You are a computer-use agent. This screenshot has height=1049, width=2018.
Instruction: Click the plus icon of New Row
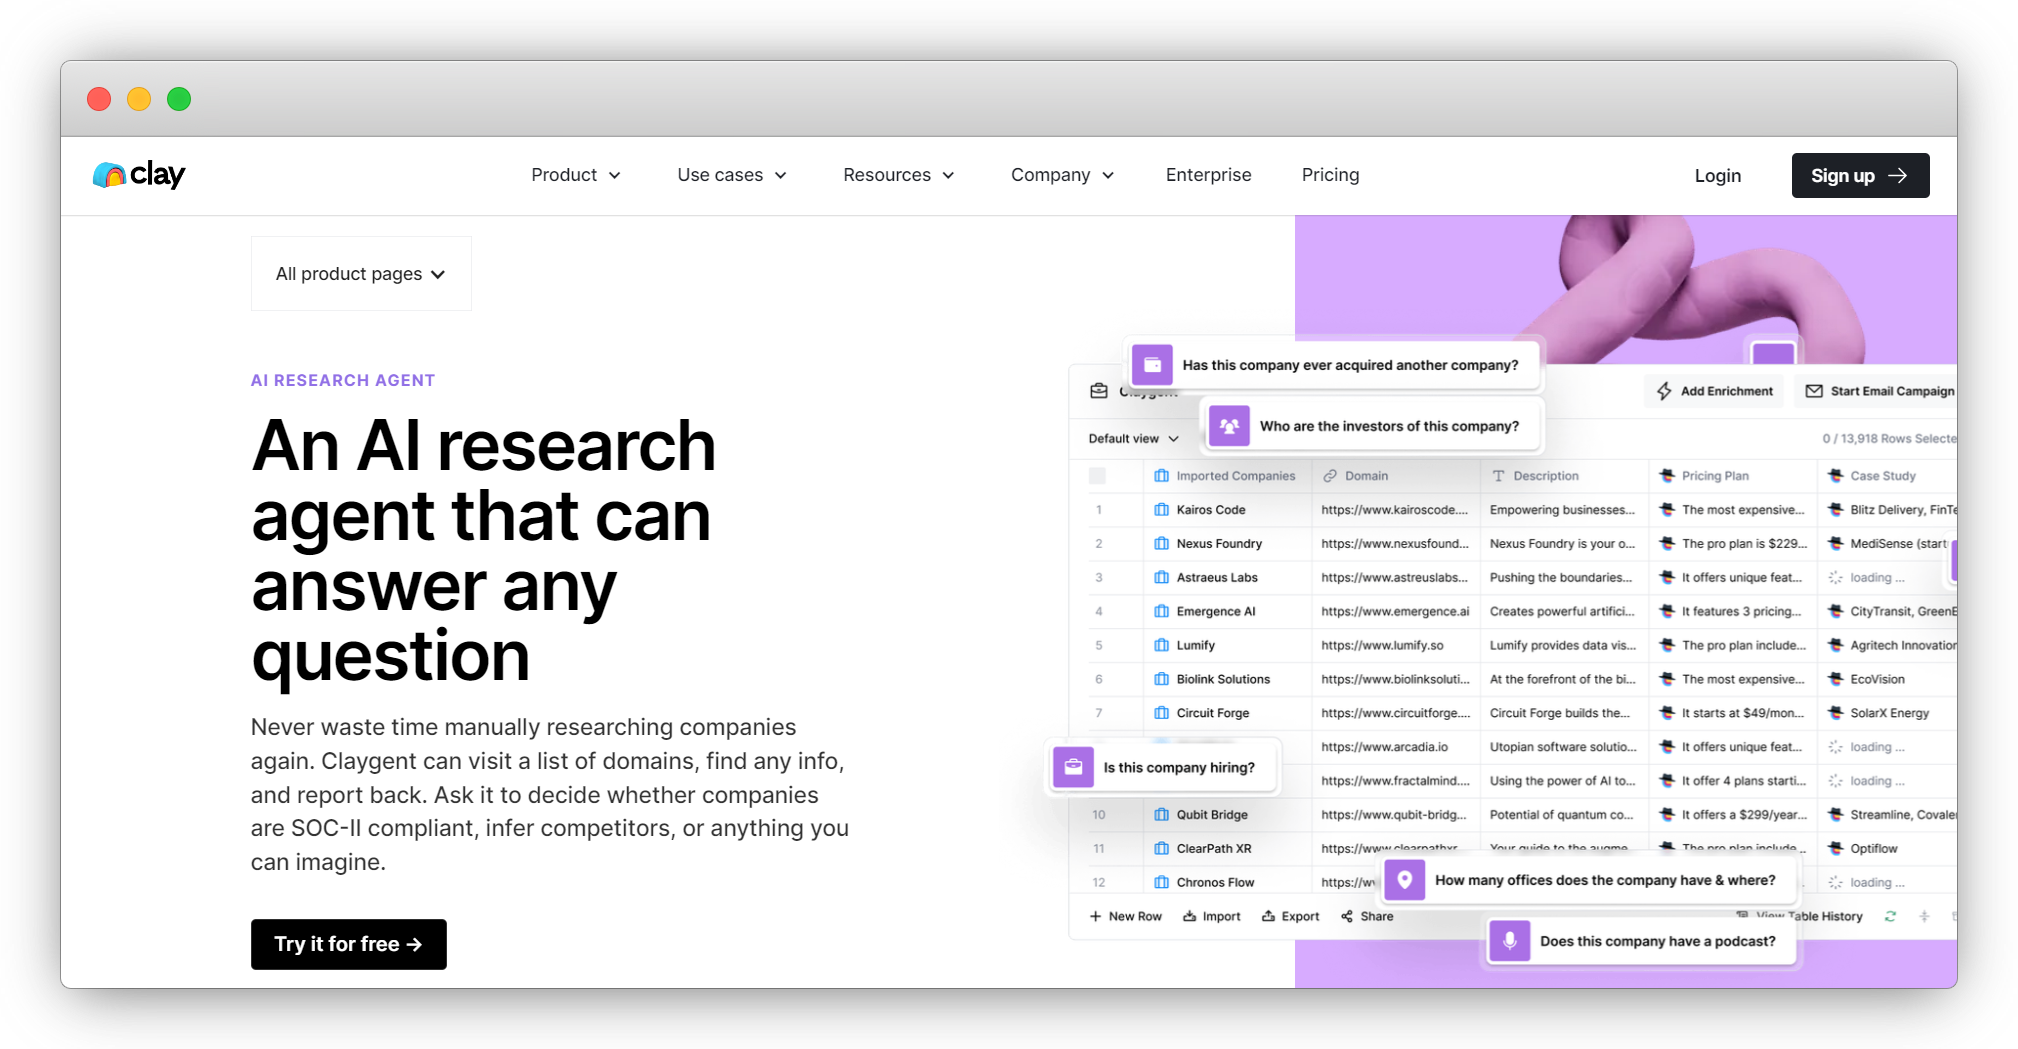pyautogui.click(x=1095, y=916)
